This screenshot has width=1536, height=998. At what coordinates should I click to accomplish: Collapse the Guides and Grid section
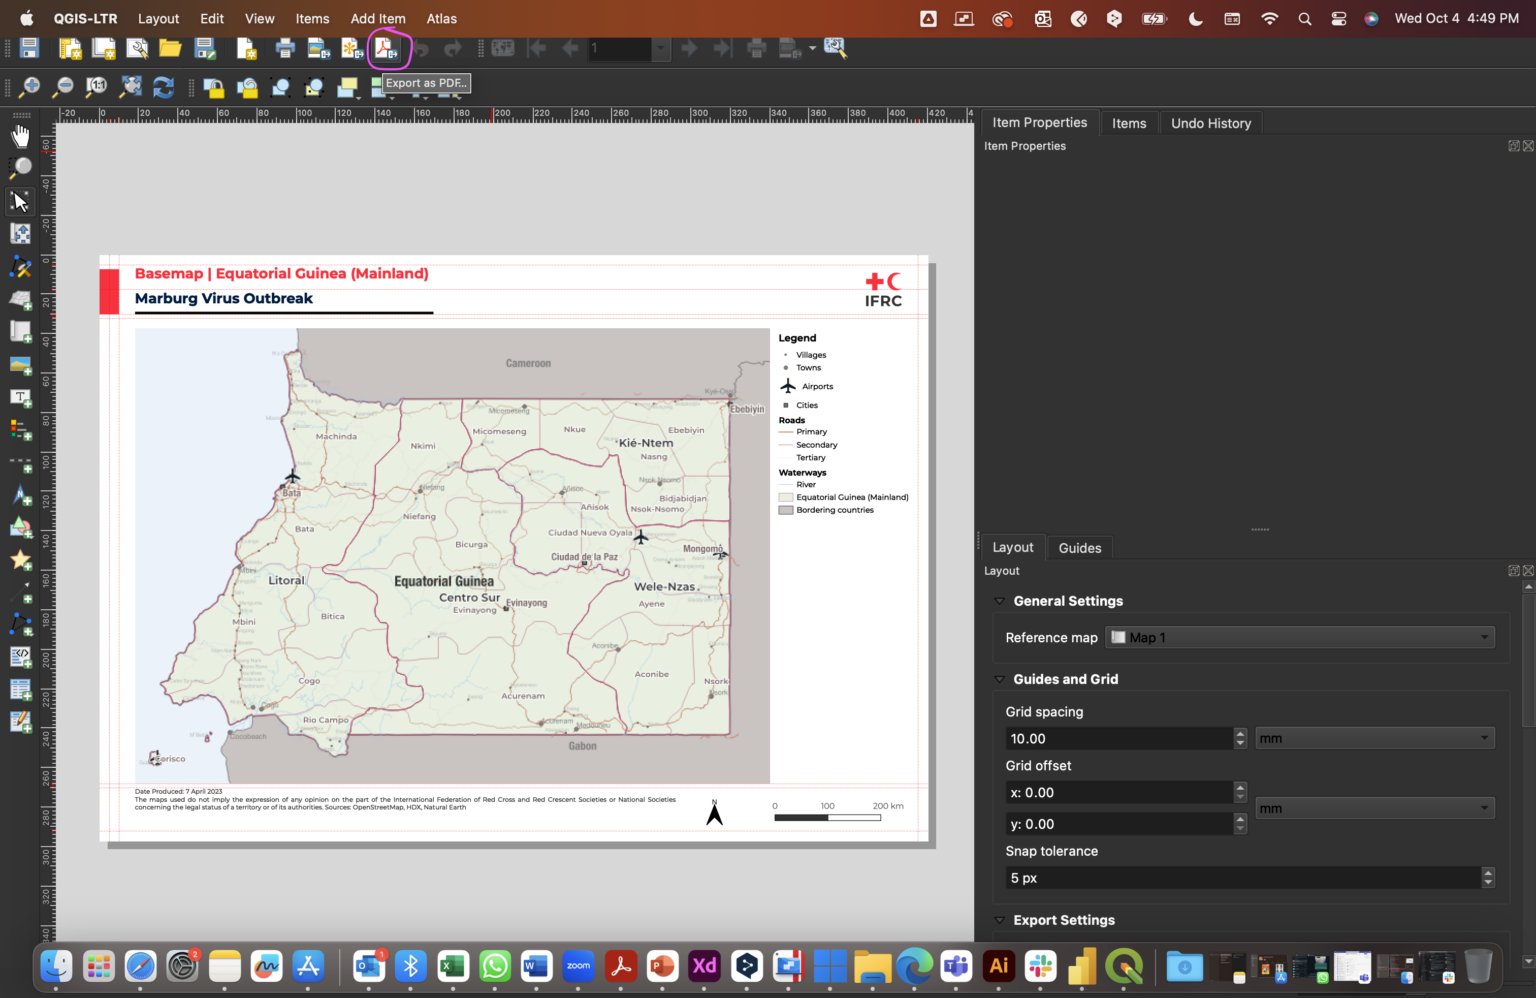999,679
